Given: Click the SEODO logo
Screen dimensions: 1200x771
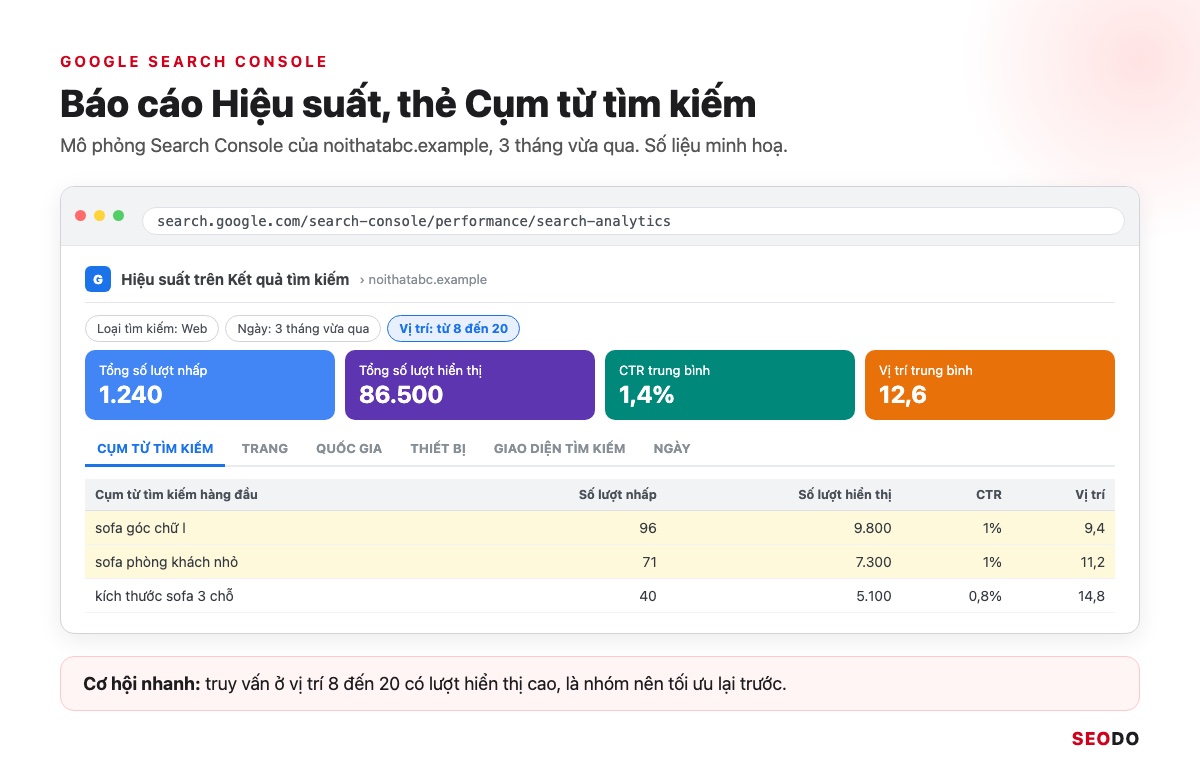Looking at the screenshot, I should [1105, 739].
